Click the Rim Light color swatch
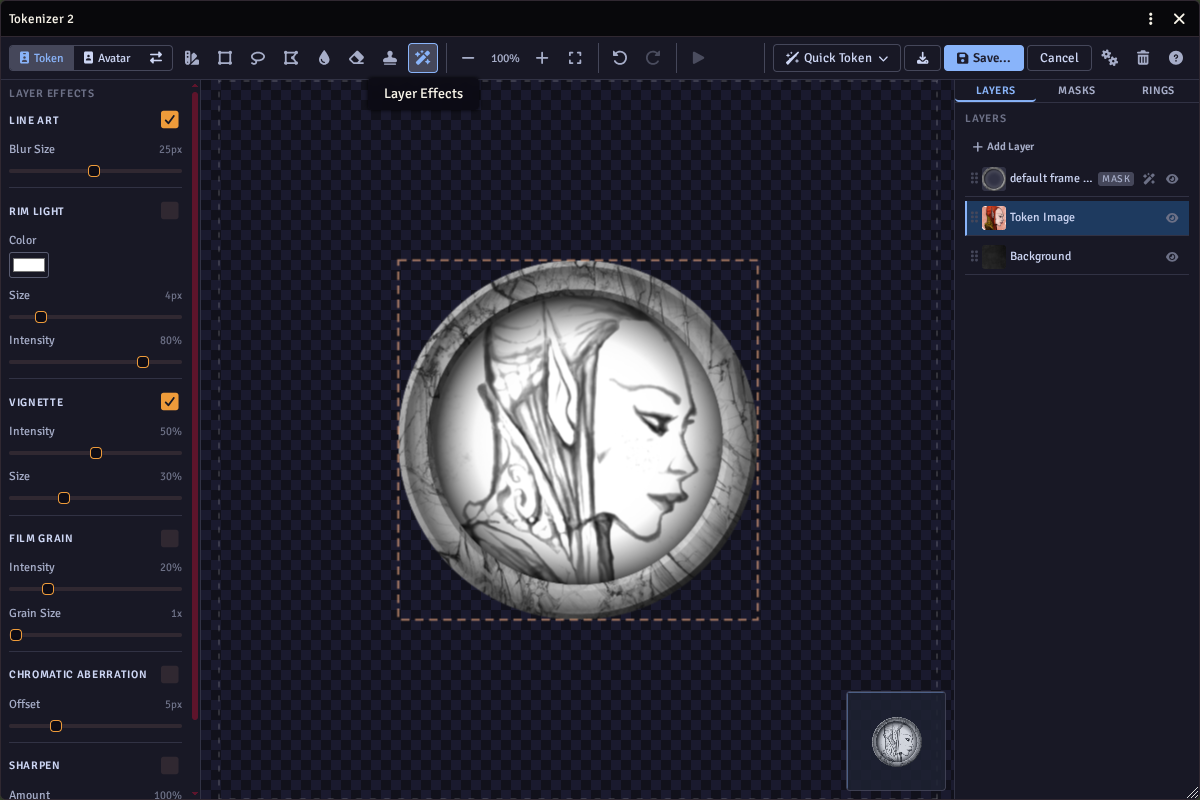The width and height of the screenshot is (1200, 800). click(29, 265)
